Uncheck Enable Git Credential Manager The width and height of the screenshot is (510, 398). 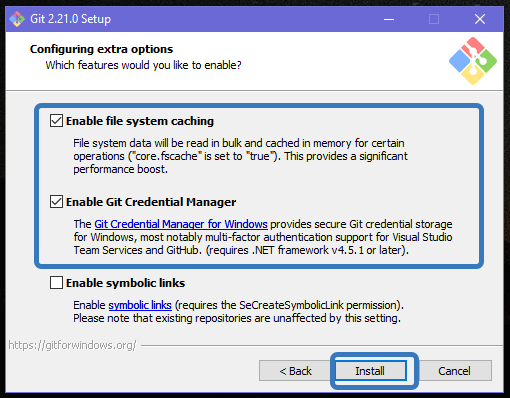[x=56, y=202]
